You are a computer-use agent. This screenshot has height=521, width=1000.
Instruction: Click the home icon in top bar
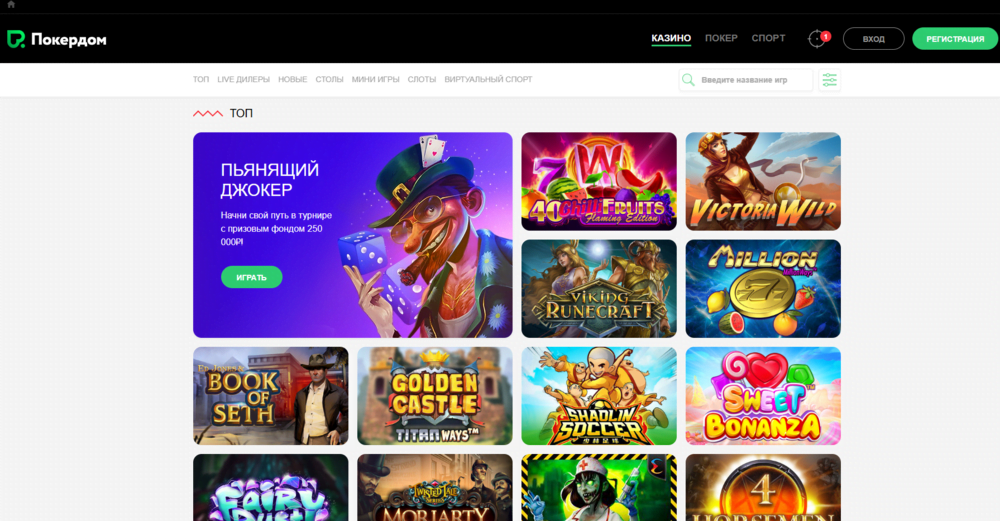pos(11,4)
